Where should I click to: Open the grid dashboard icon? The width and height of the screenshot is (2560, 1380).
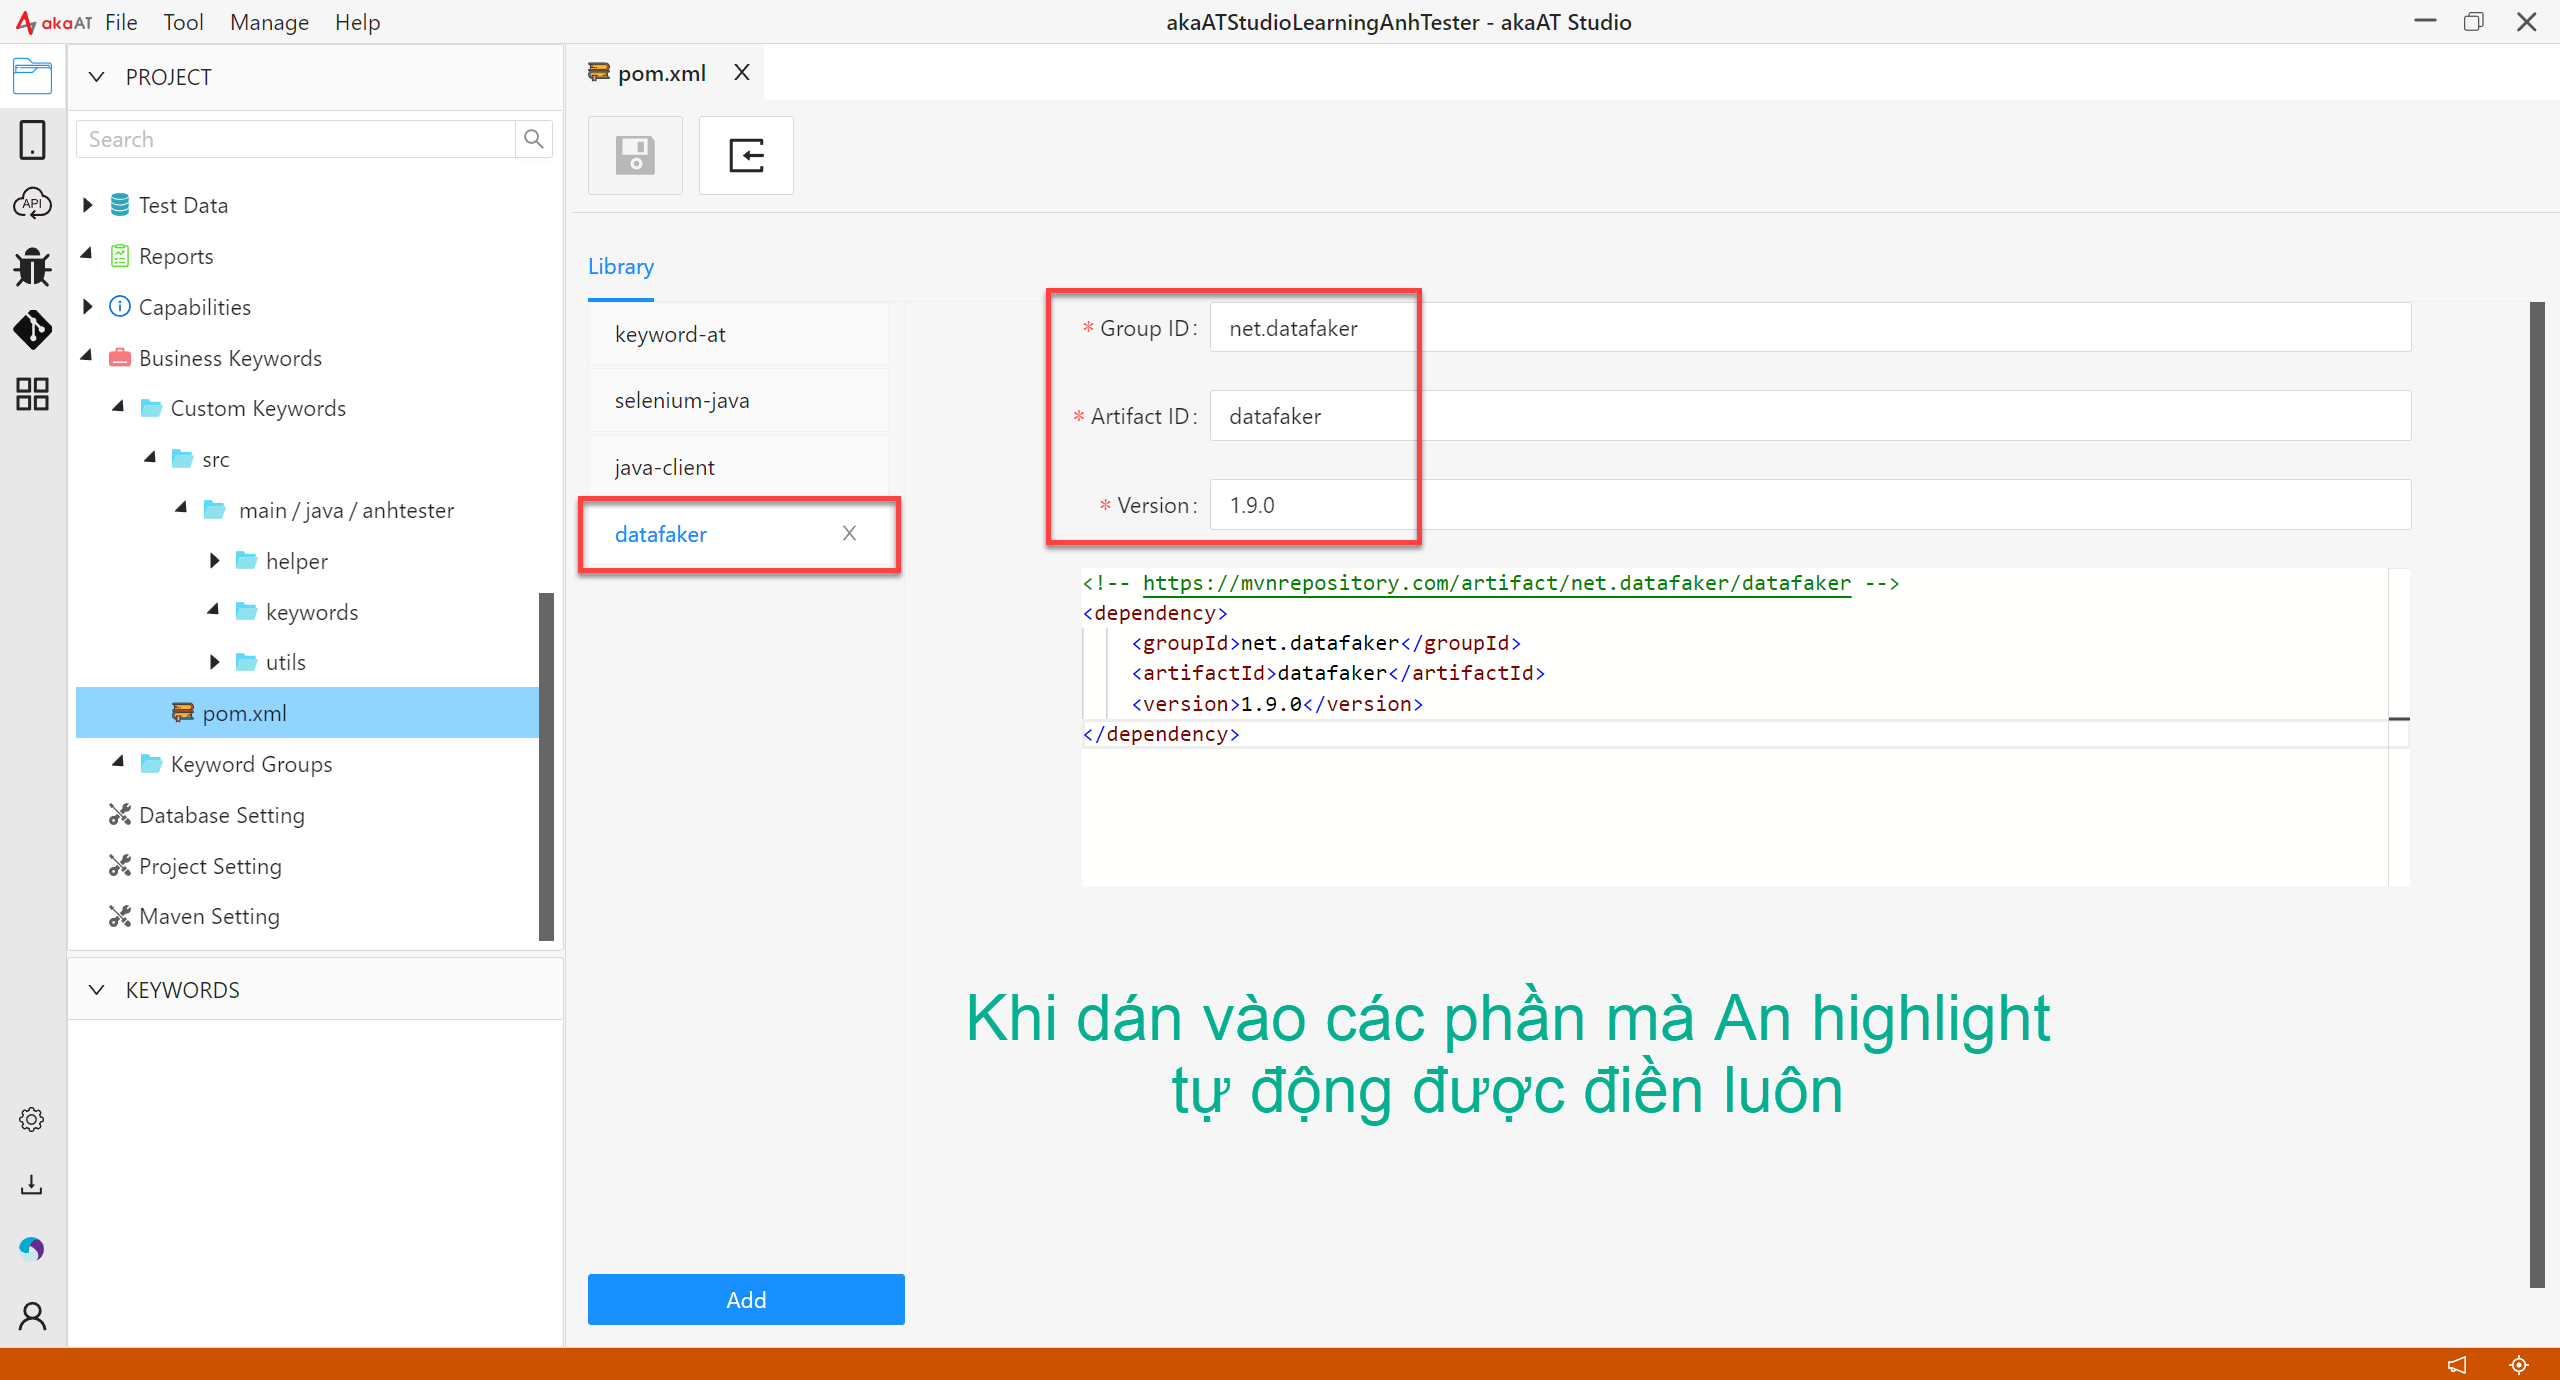(x=32, y=394)
